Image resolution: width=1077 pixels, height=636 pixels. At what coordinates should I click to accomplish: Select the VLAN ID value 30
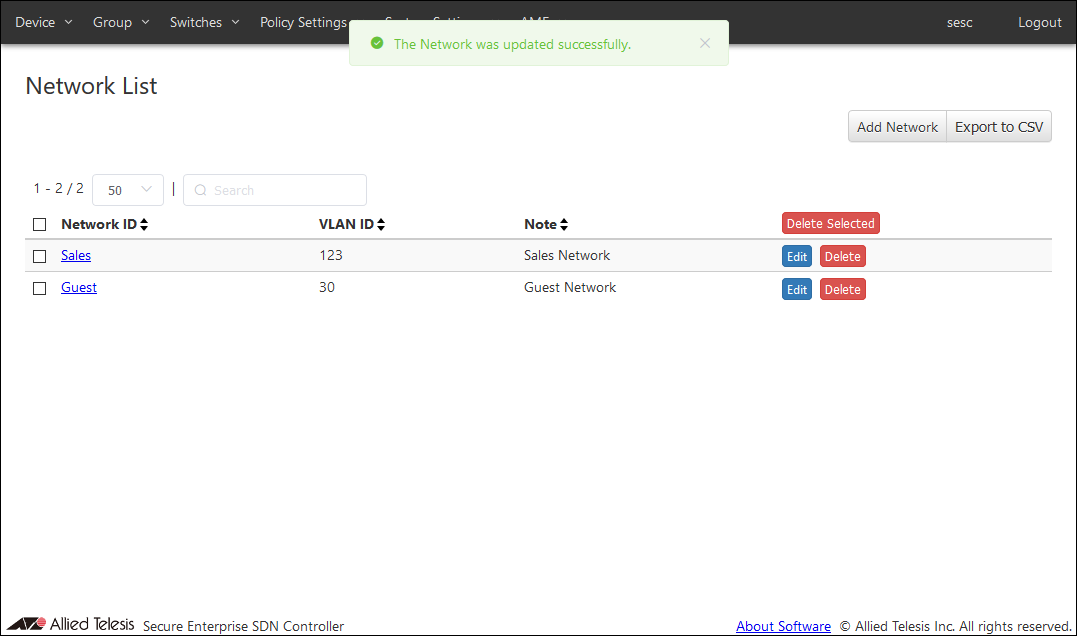[327, 287]
